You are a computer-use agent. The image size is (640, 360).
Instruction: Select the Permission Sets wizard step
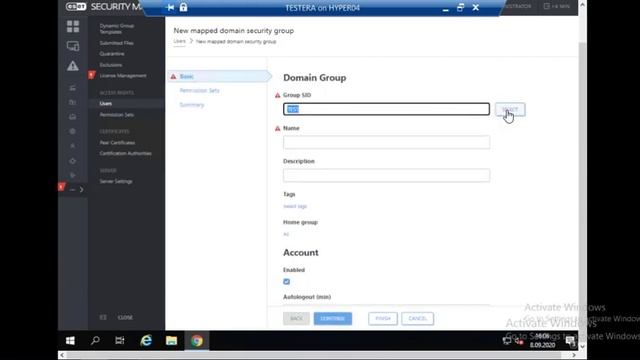click(200, 91)
